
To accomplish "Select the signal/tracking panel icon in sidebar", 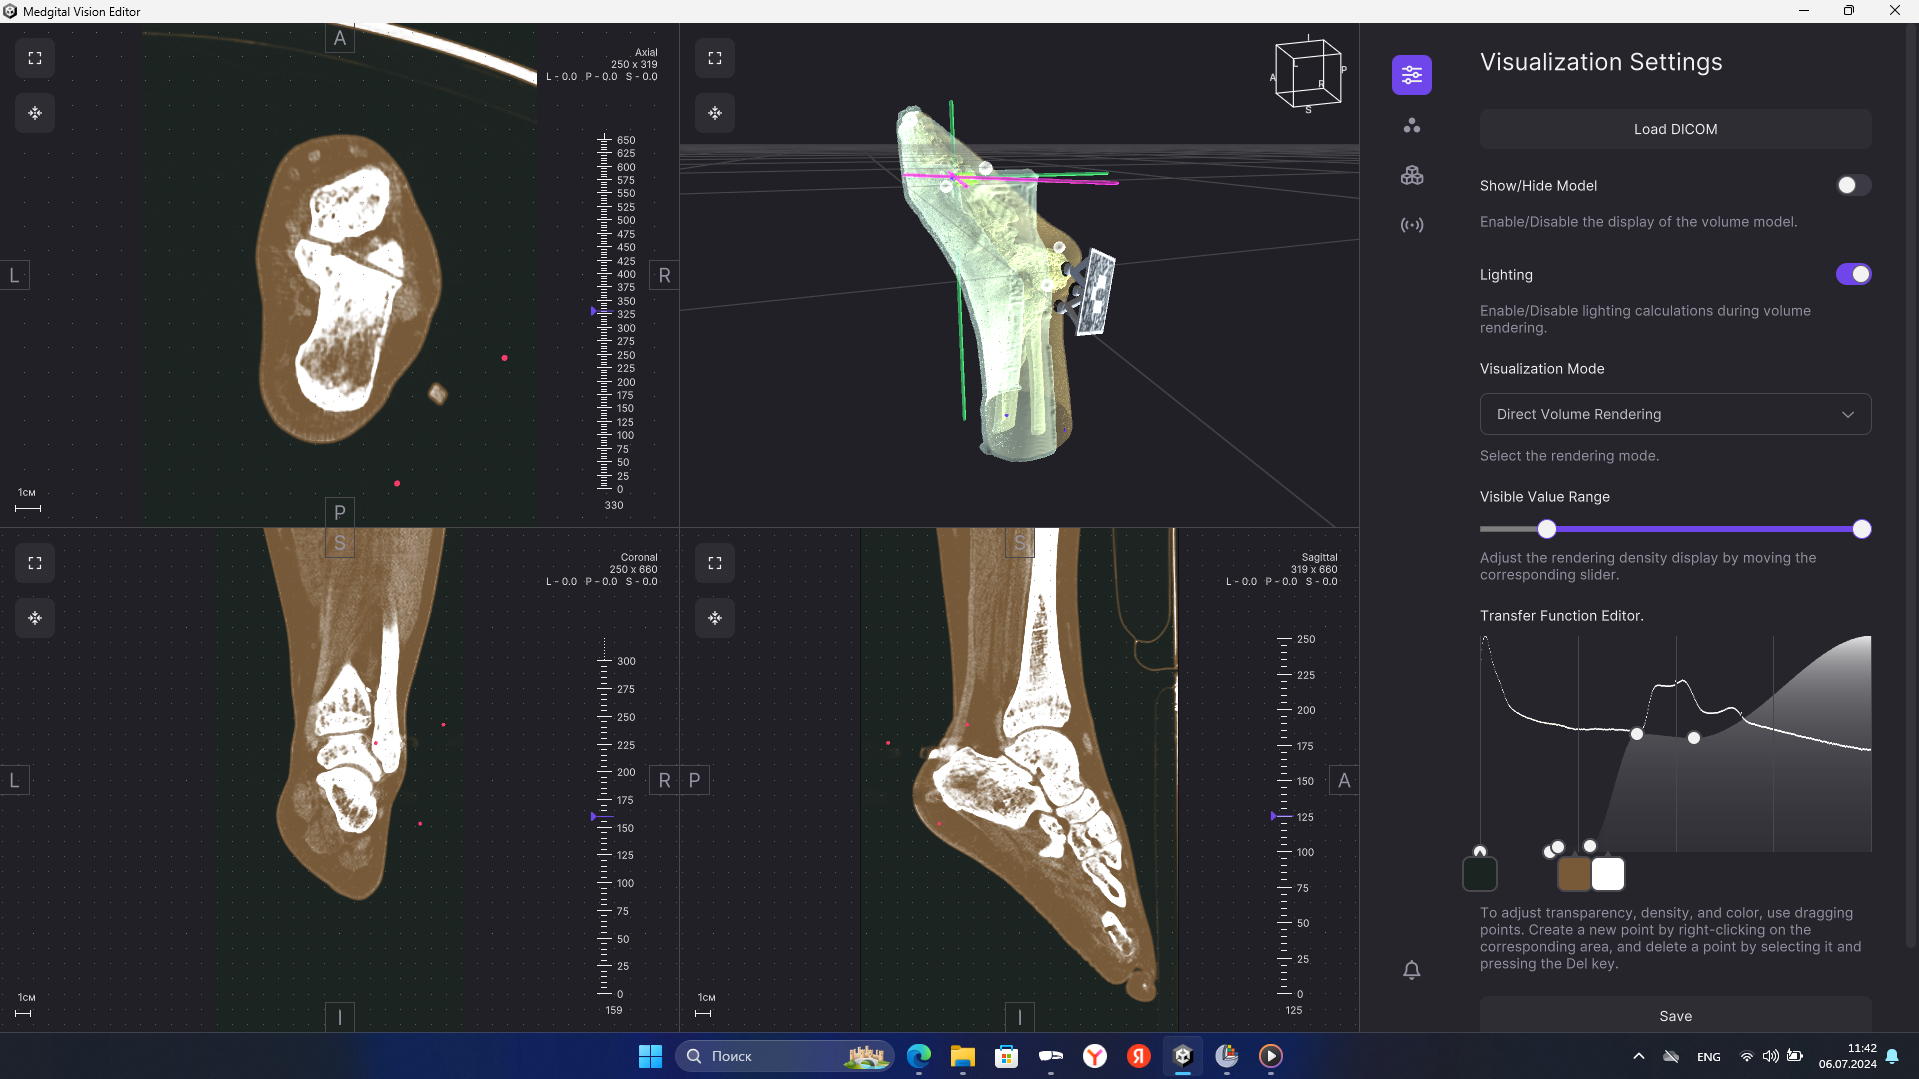I will (1411, 224).
